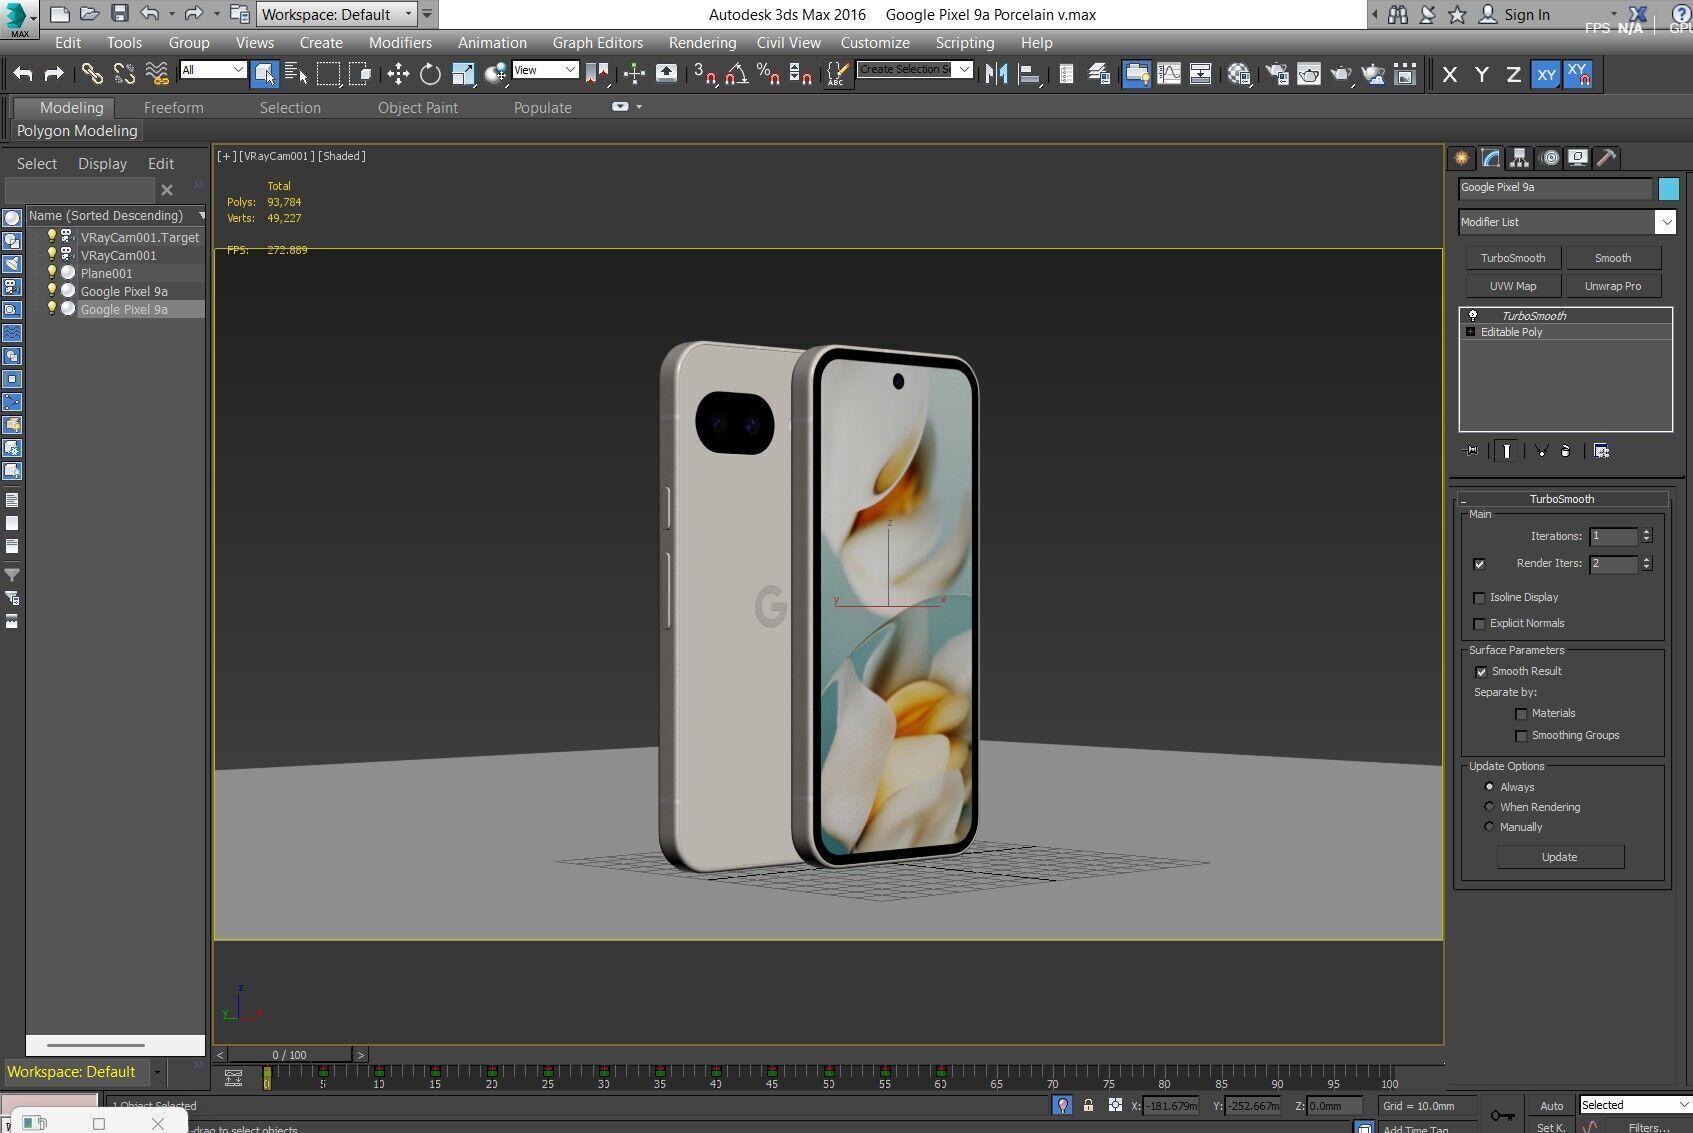The width and height of the screenshot is (1693, 1133).
Task: Click the scene explorer horizontal scrollbar
Action: click(x=96, y=1045)
